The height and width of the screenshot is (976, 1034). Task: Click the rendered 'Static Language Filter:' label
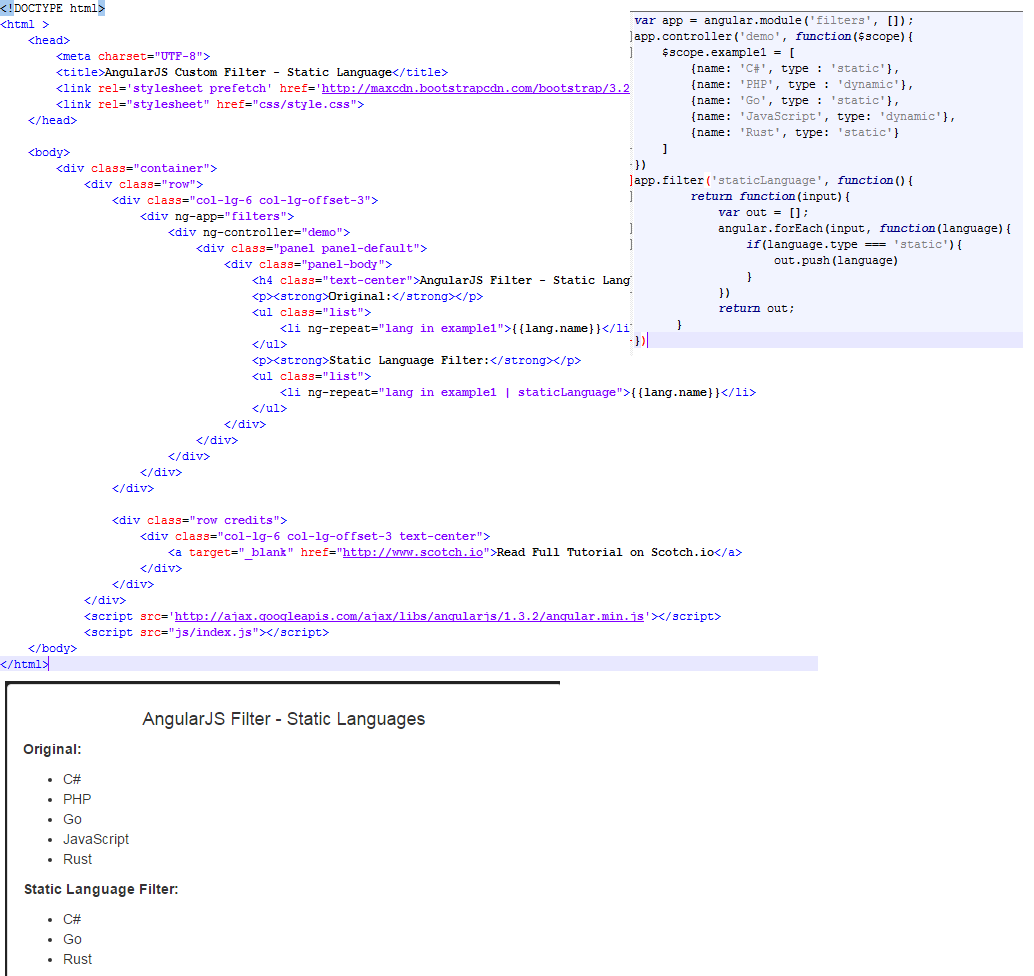102,890
